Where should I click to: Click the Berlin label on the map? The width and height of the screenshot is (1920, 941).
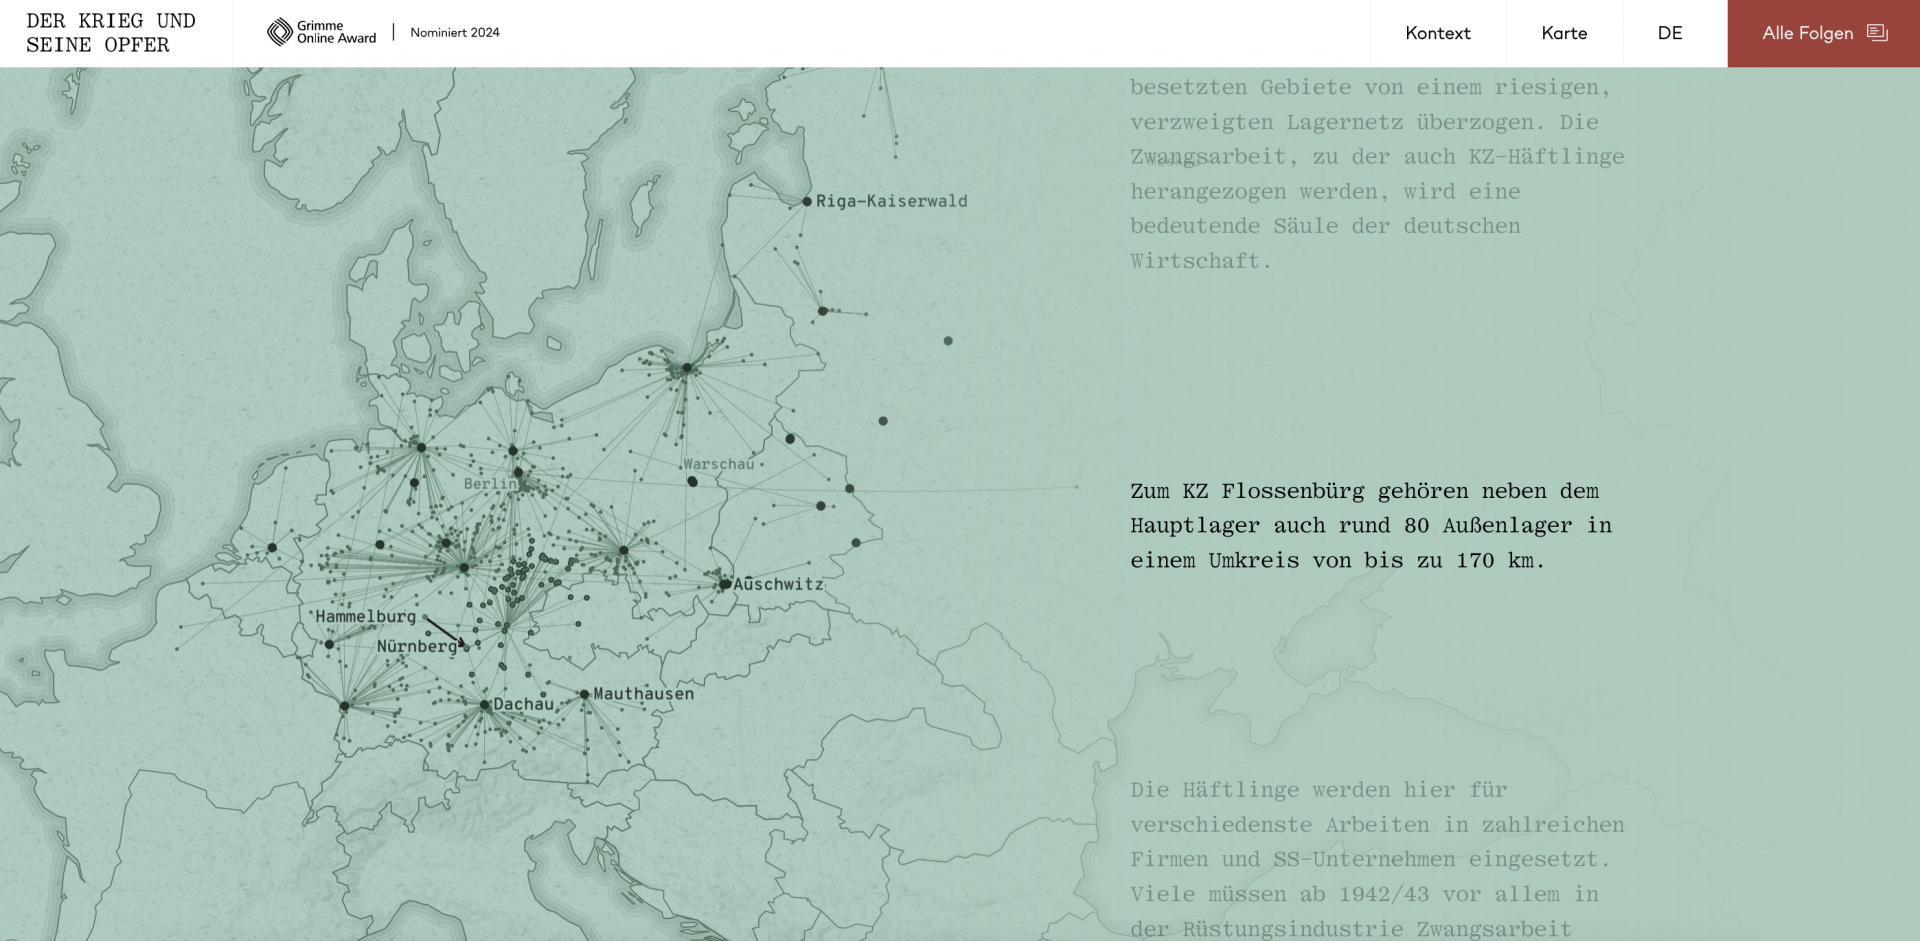pos(490,484)
